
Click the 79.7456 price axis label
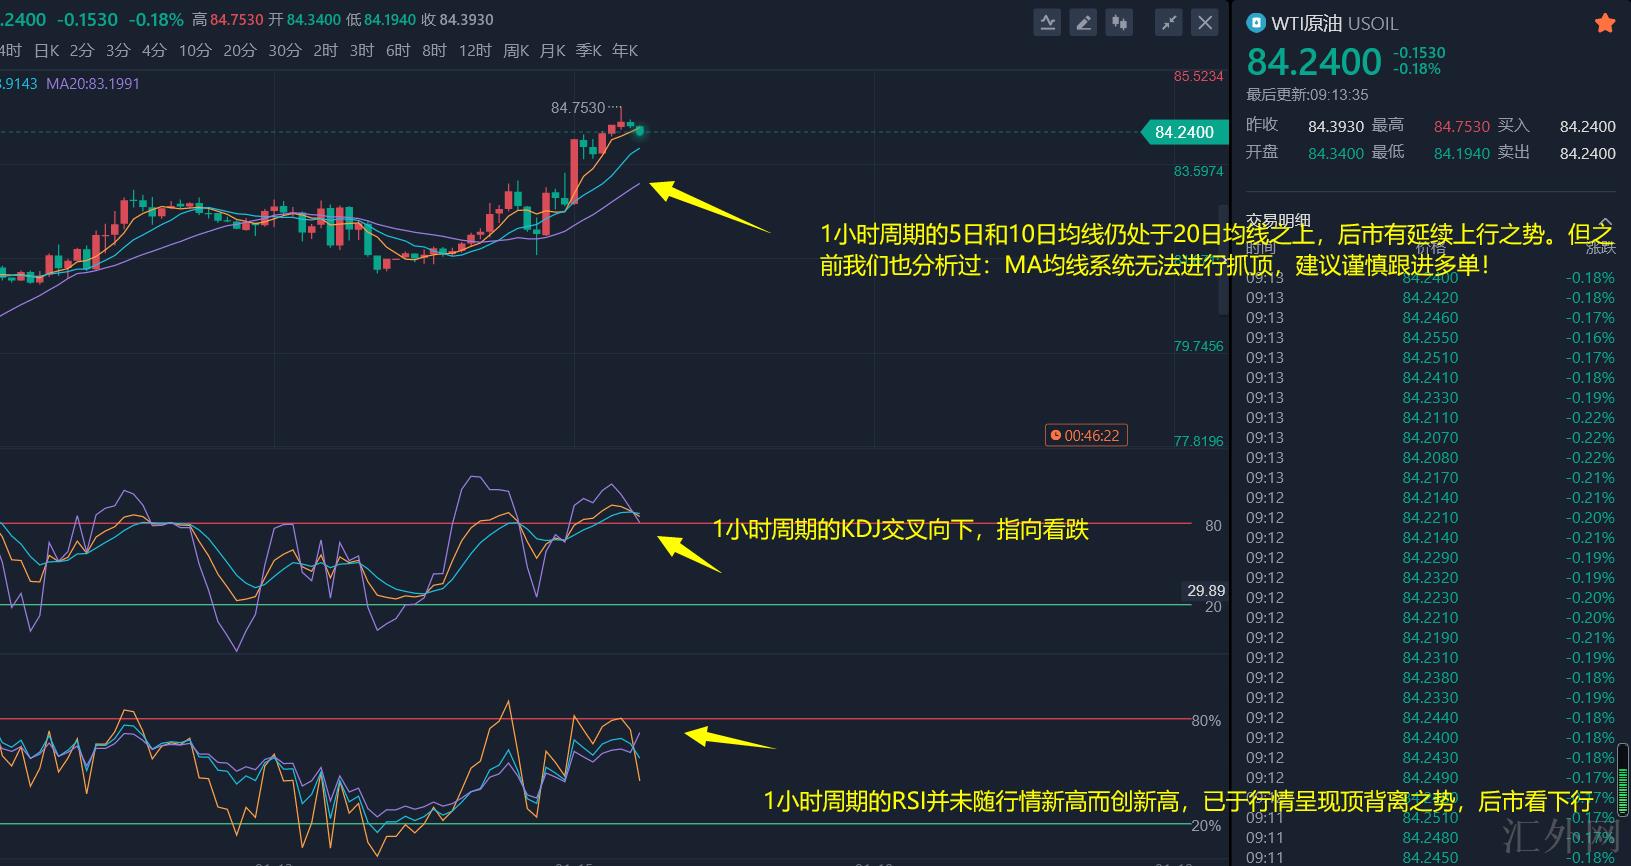[x=1199, y=346]
